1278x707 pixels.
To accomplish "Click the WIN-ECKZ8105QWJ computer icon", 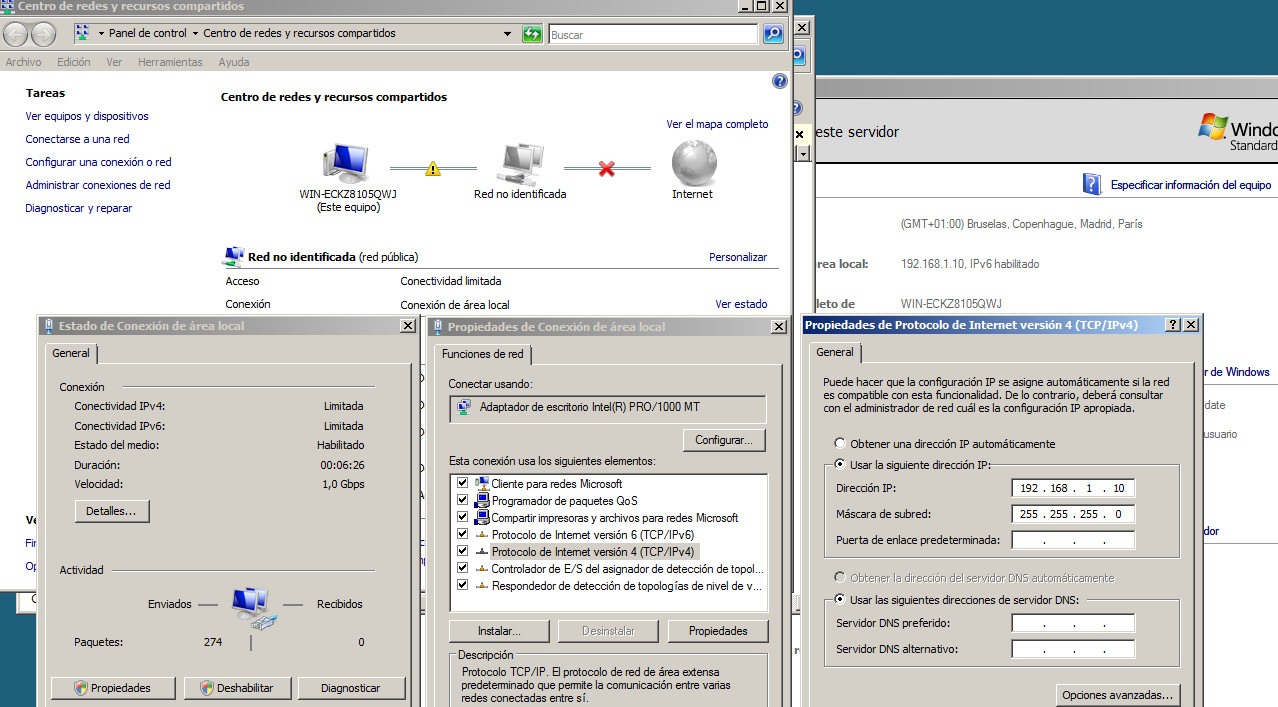I will (347, 162).
